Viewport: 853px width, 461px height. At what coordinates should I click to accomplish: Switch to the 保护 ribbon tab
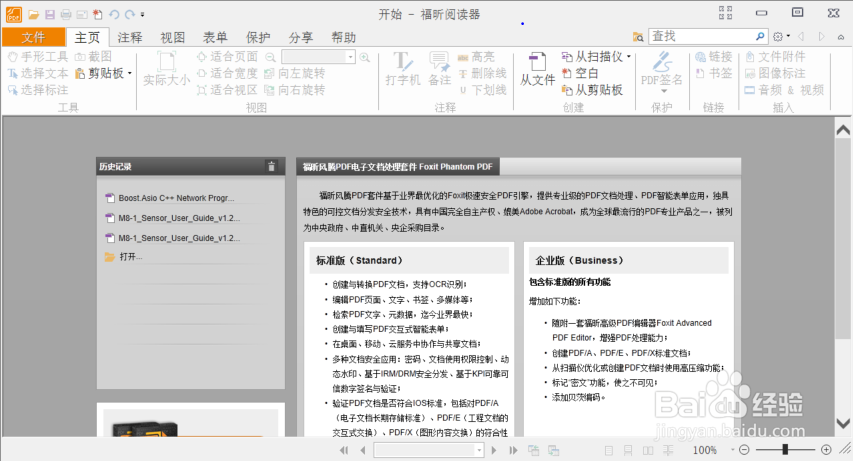258,37
